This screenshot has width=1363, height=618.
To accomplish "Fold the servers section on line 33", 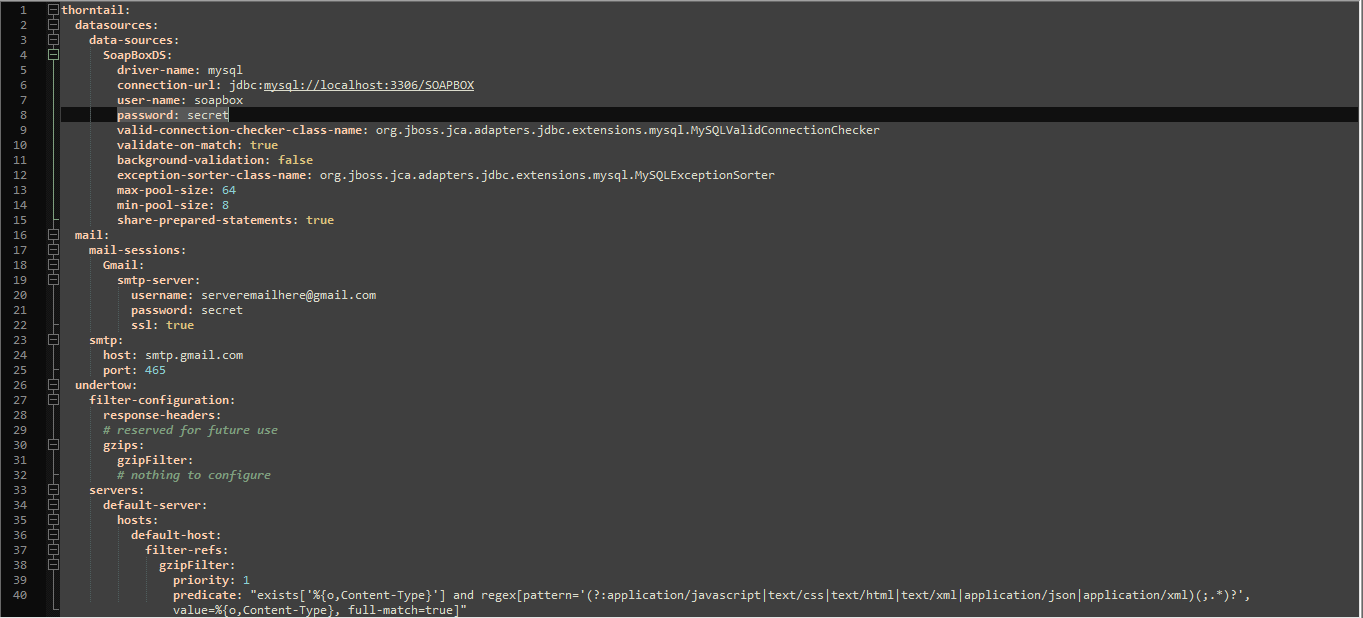I will 53,490.
